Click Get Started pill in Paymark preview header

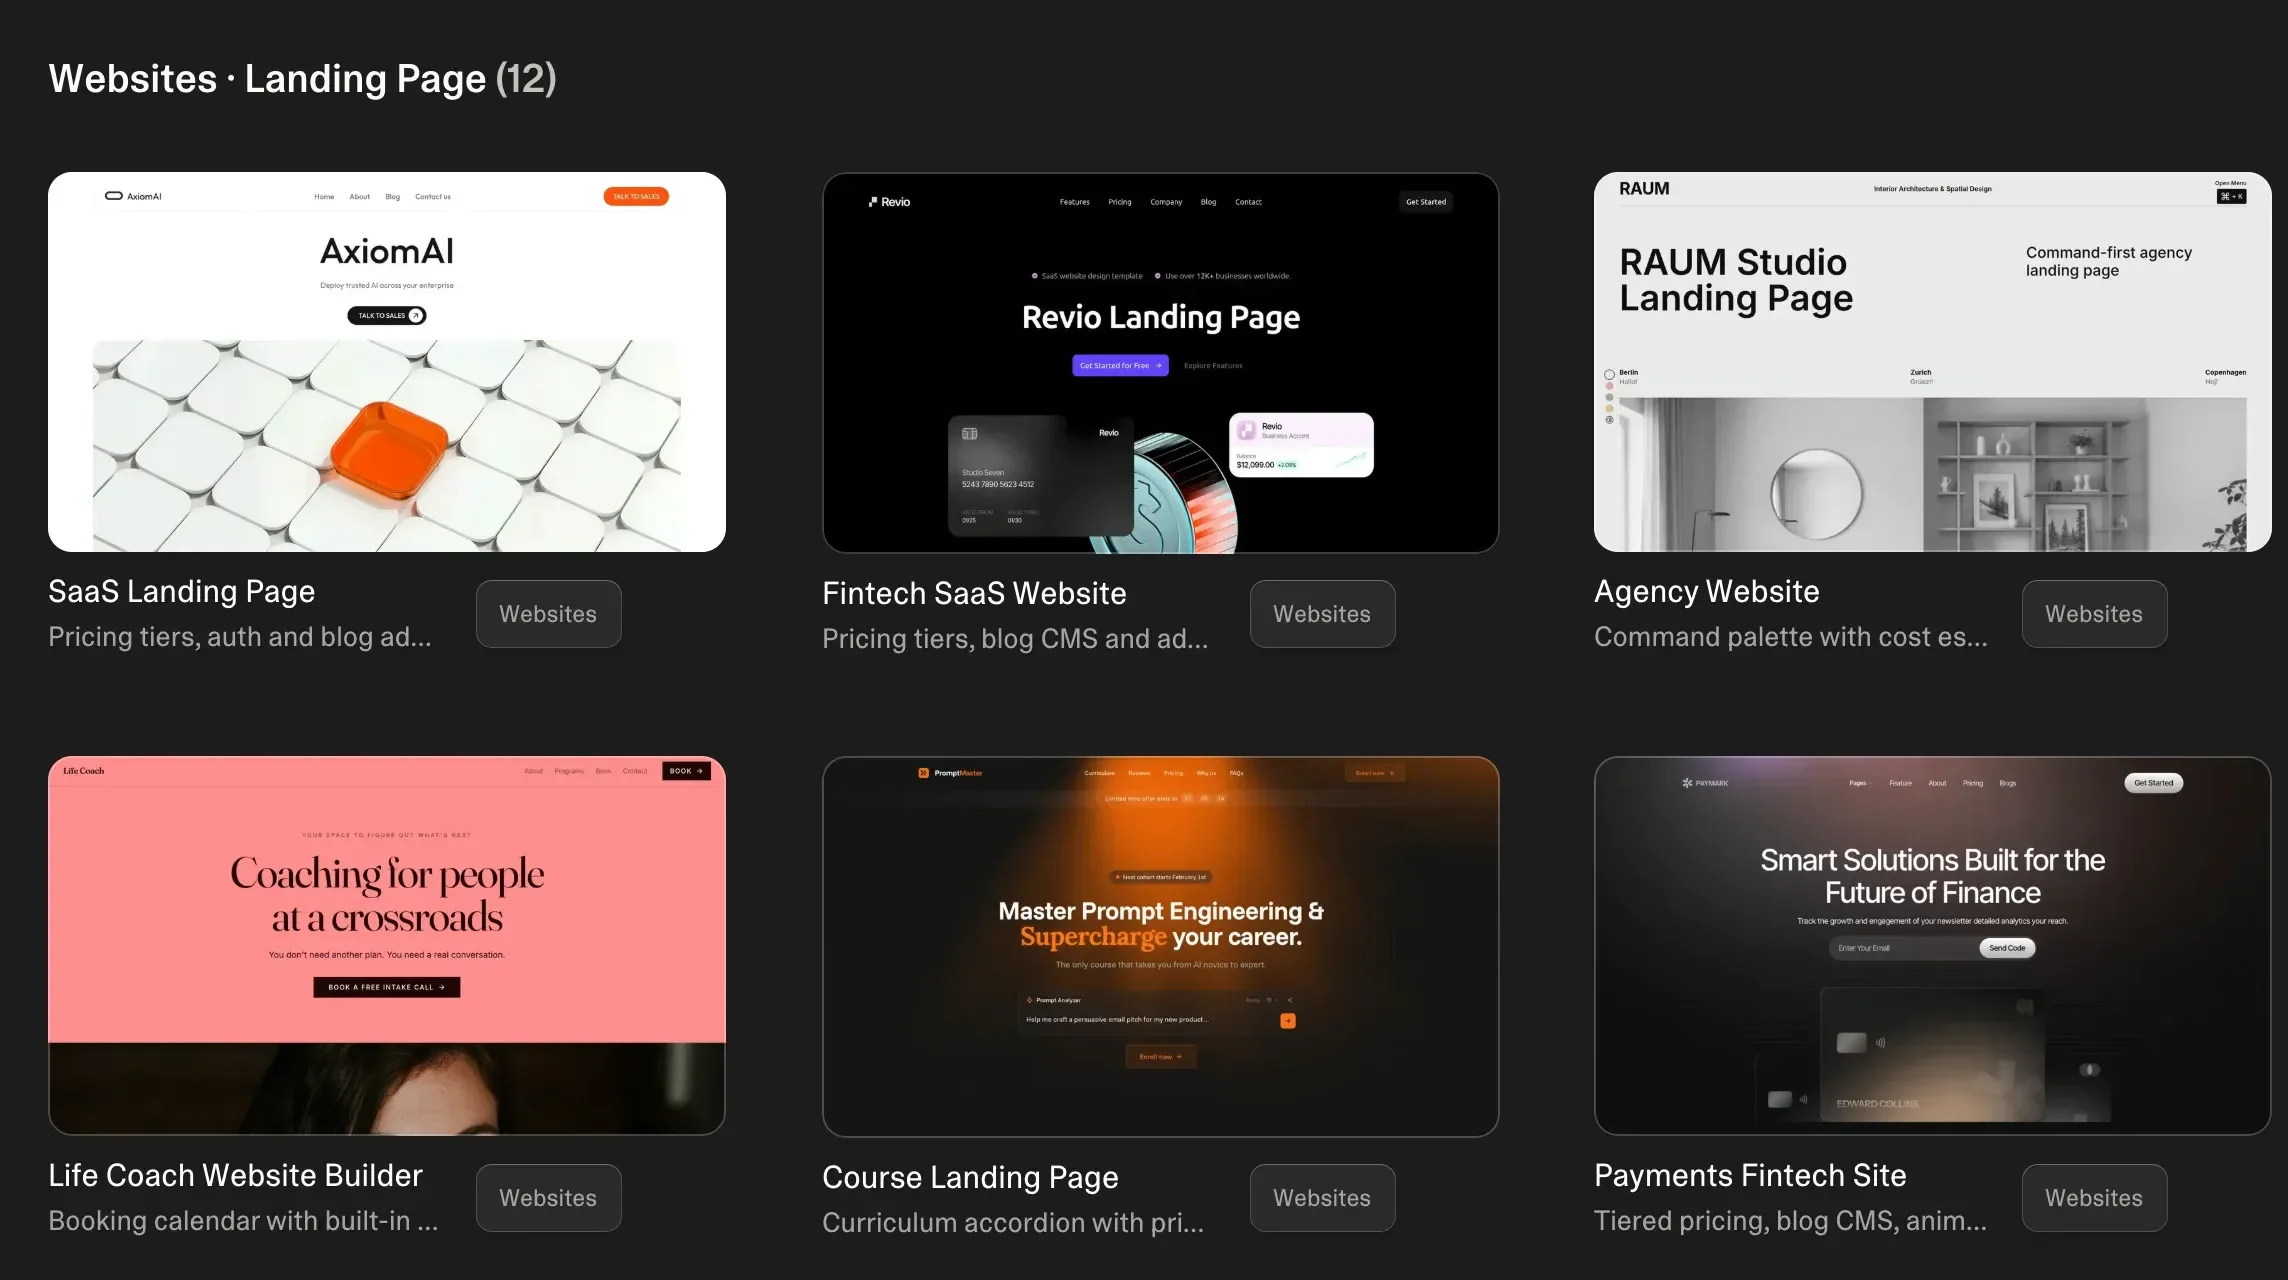[x=2153, y=783]
